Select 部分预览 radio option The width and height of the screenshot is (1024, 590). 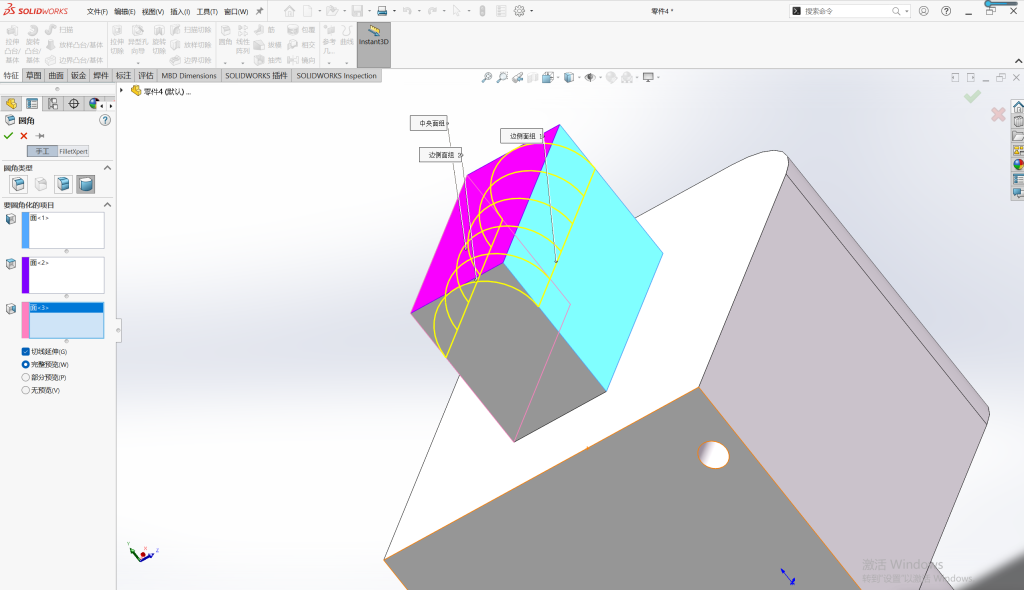point(25,377)
